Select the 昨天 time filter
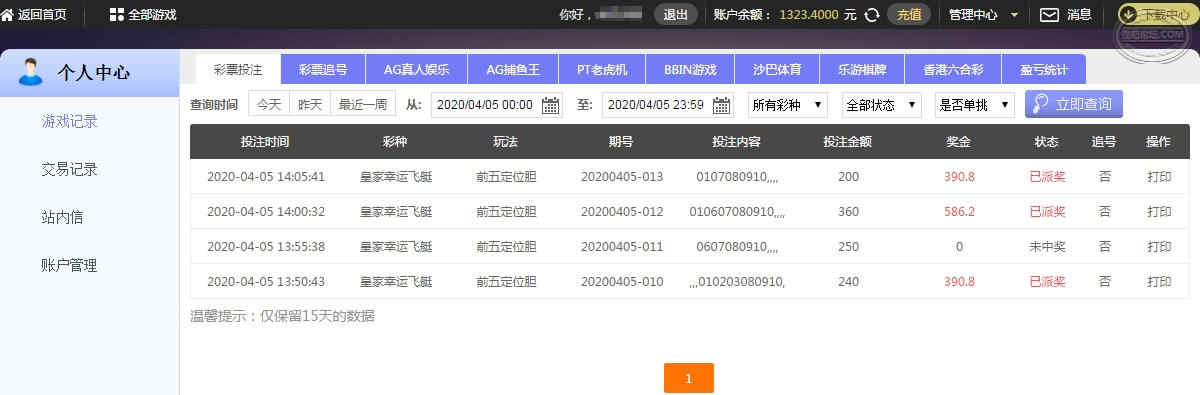The height and width of the screenshot is (395, 1200). tap(310, 104)
